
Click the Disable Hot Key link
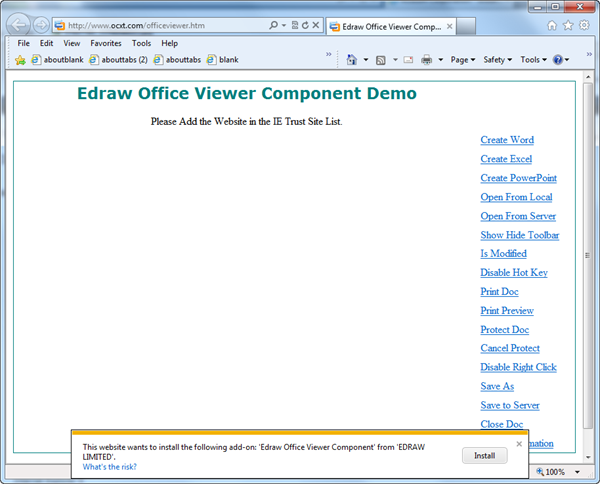click(514, 273)
